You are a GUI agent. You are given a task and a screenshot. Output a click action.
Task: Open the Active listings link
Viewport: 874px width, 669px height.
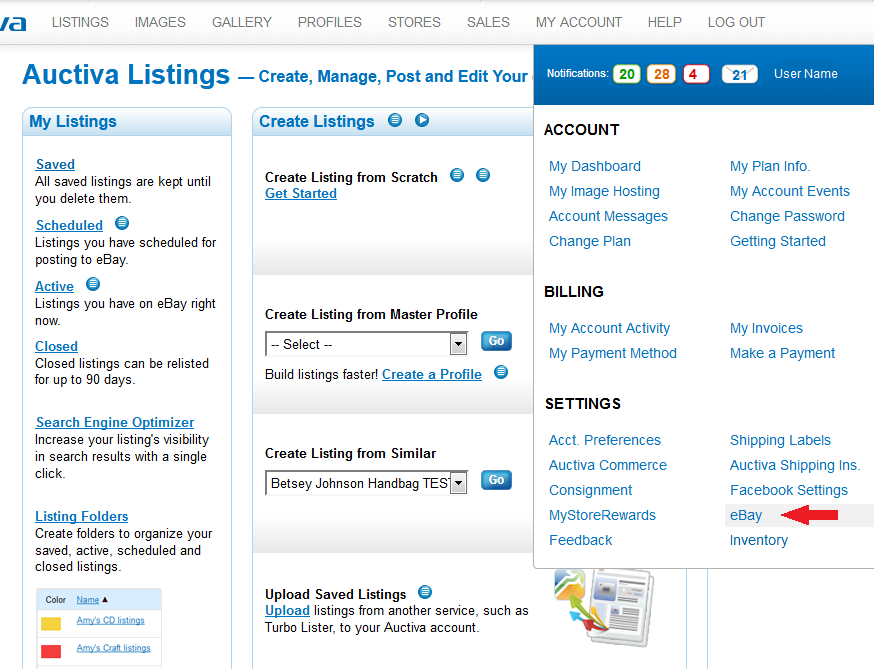coord(54,286)
